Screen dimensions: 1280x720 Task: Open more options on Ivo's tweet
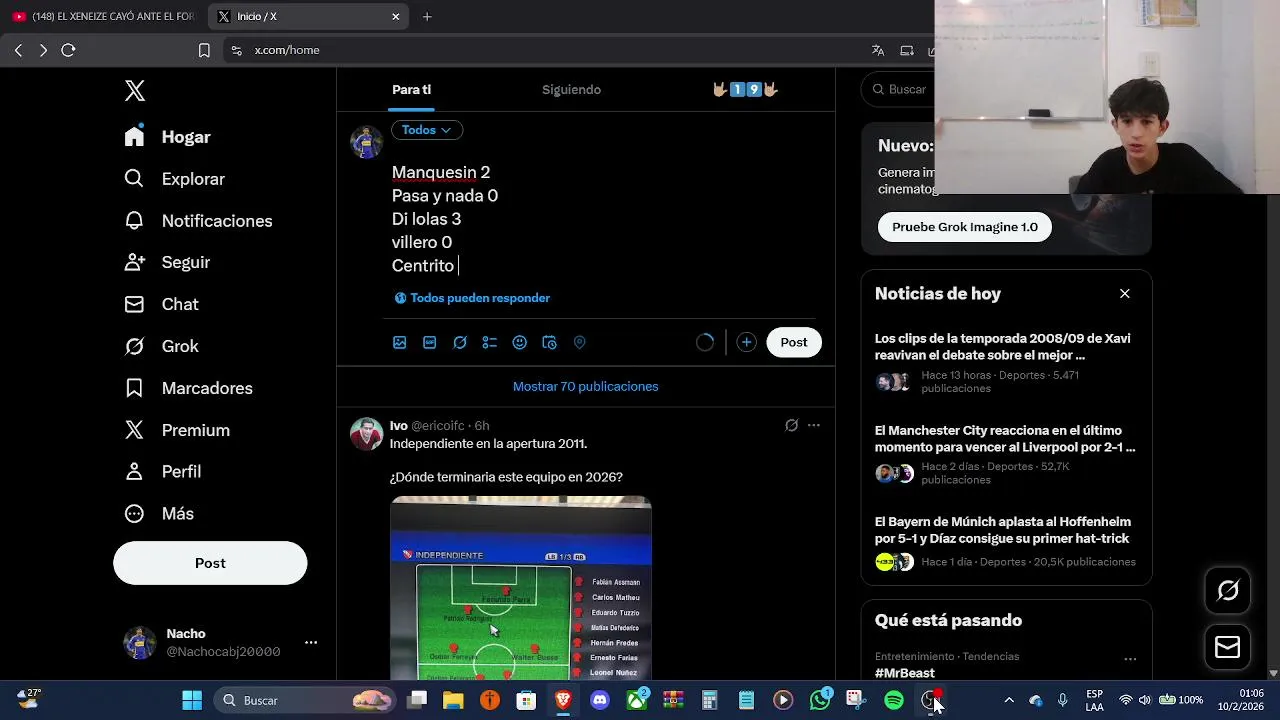tap(814, 425)
